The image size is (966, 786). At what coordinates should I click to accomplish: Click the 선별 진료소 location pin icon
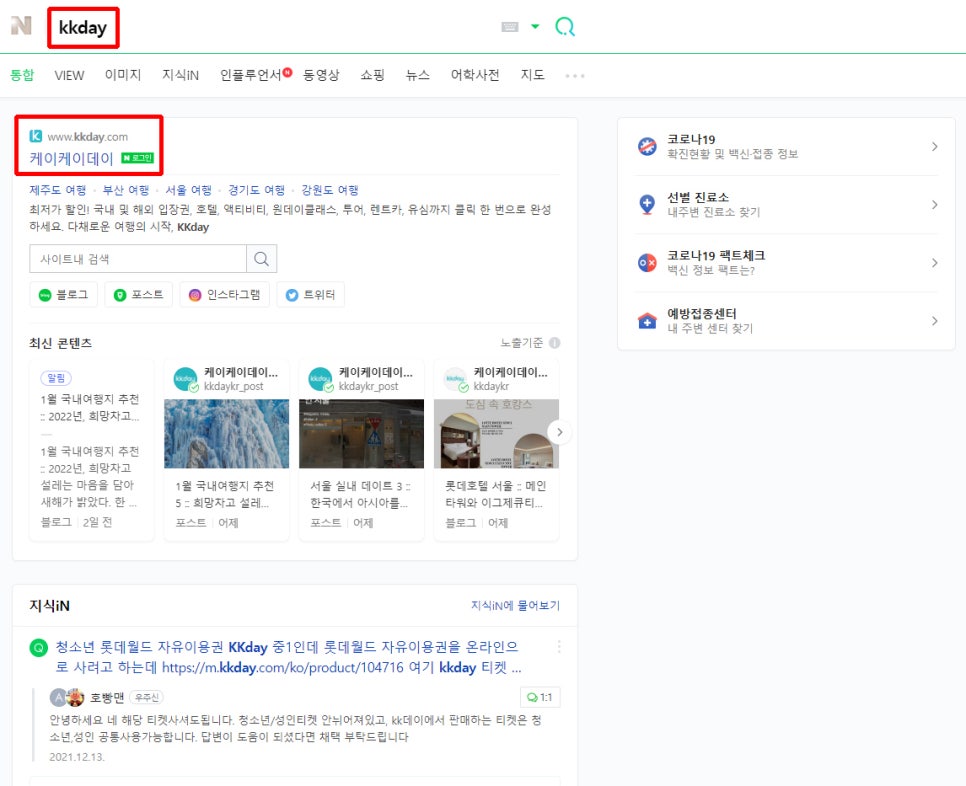tap(647, 205)
